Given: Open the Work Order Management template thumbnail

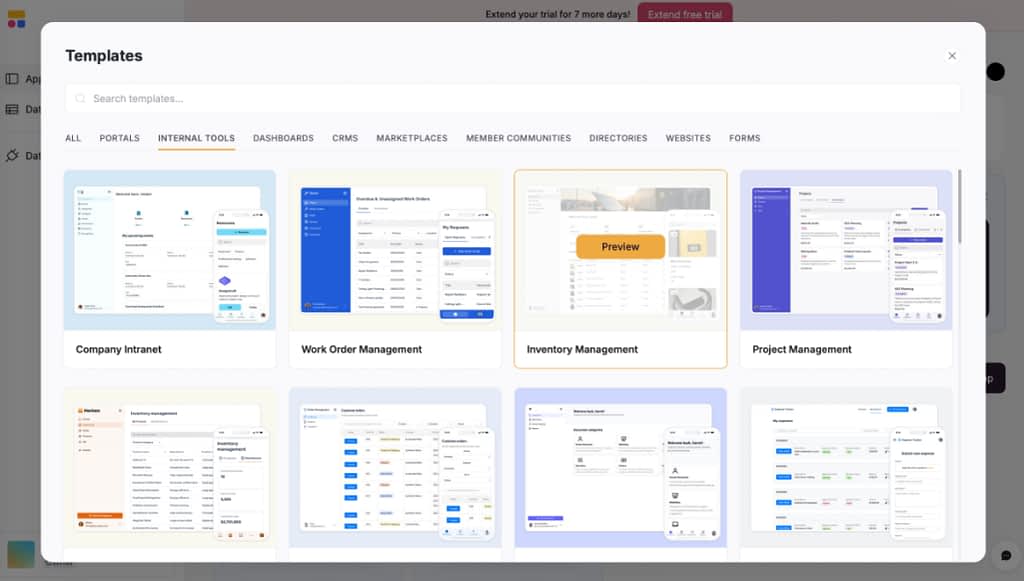Looking at the screenshot, I should click(395, 250).
